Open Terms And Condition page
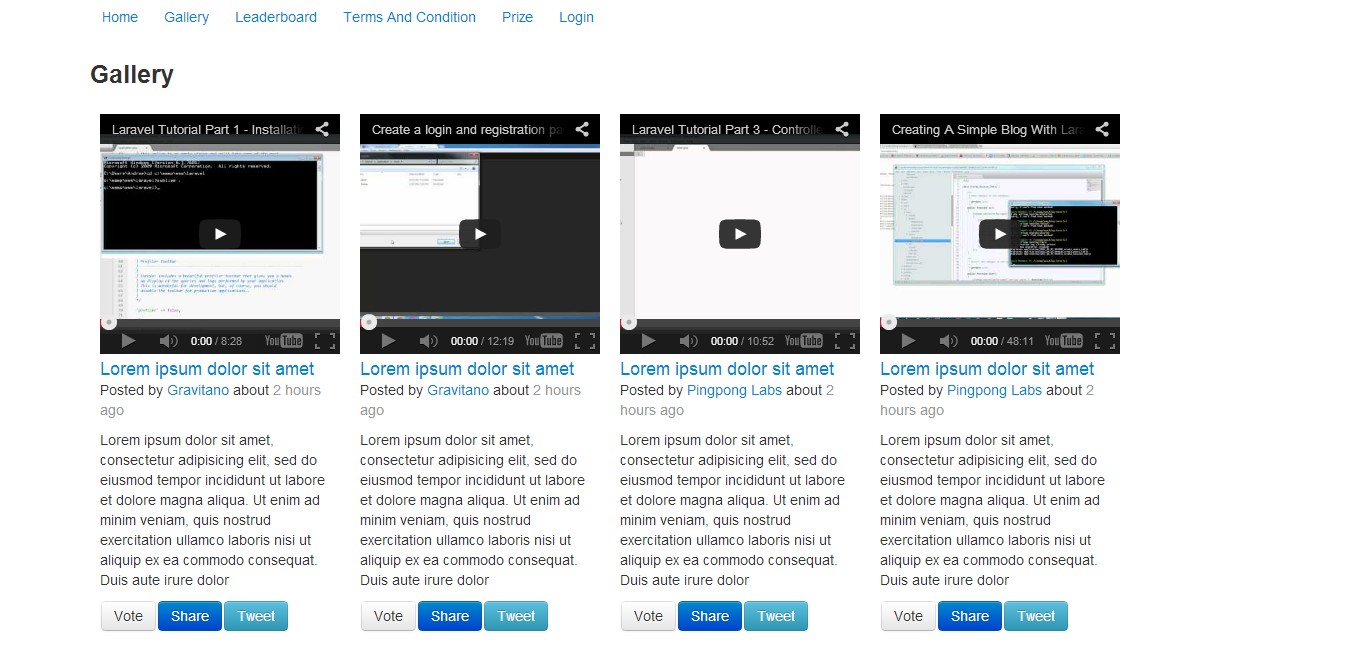 (x=410, y=17)
